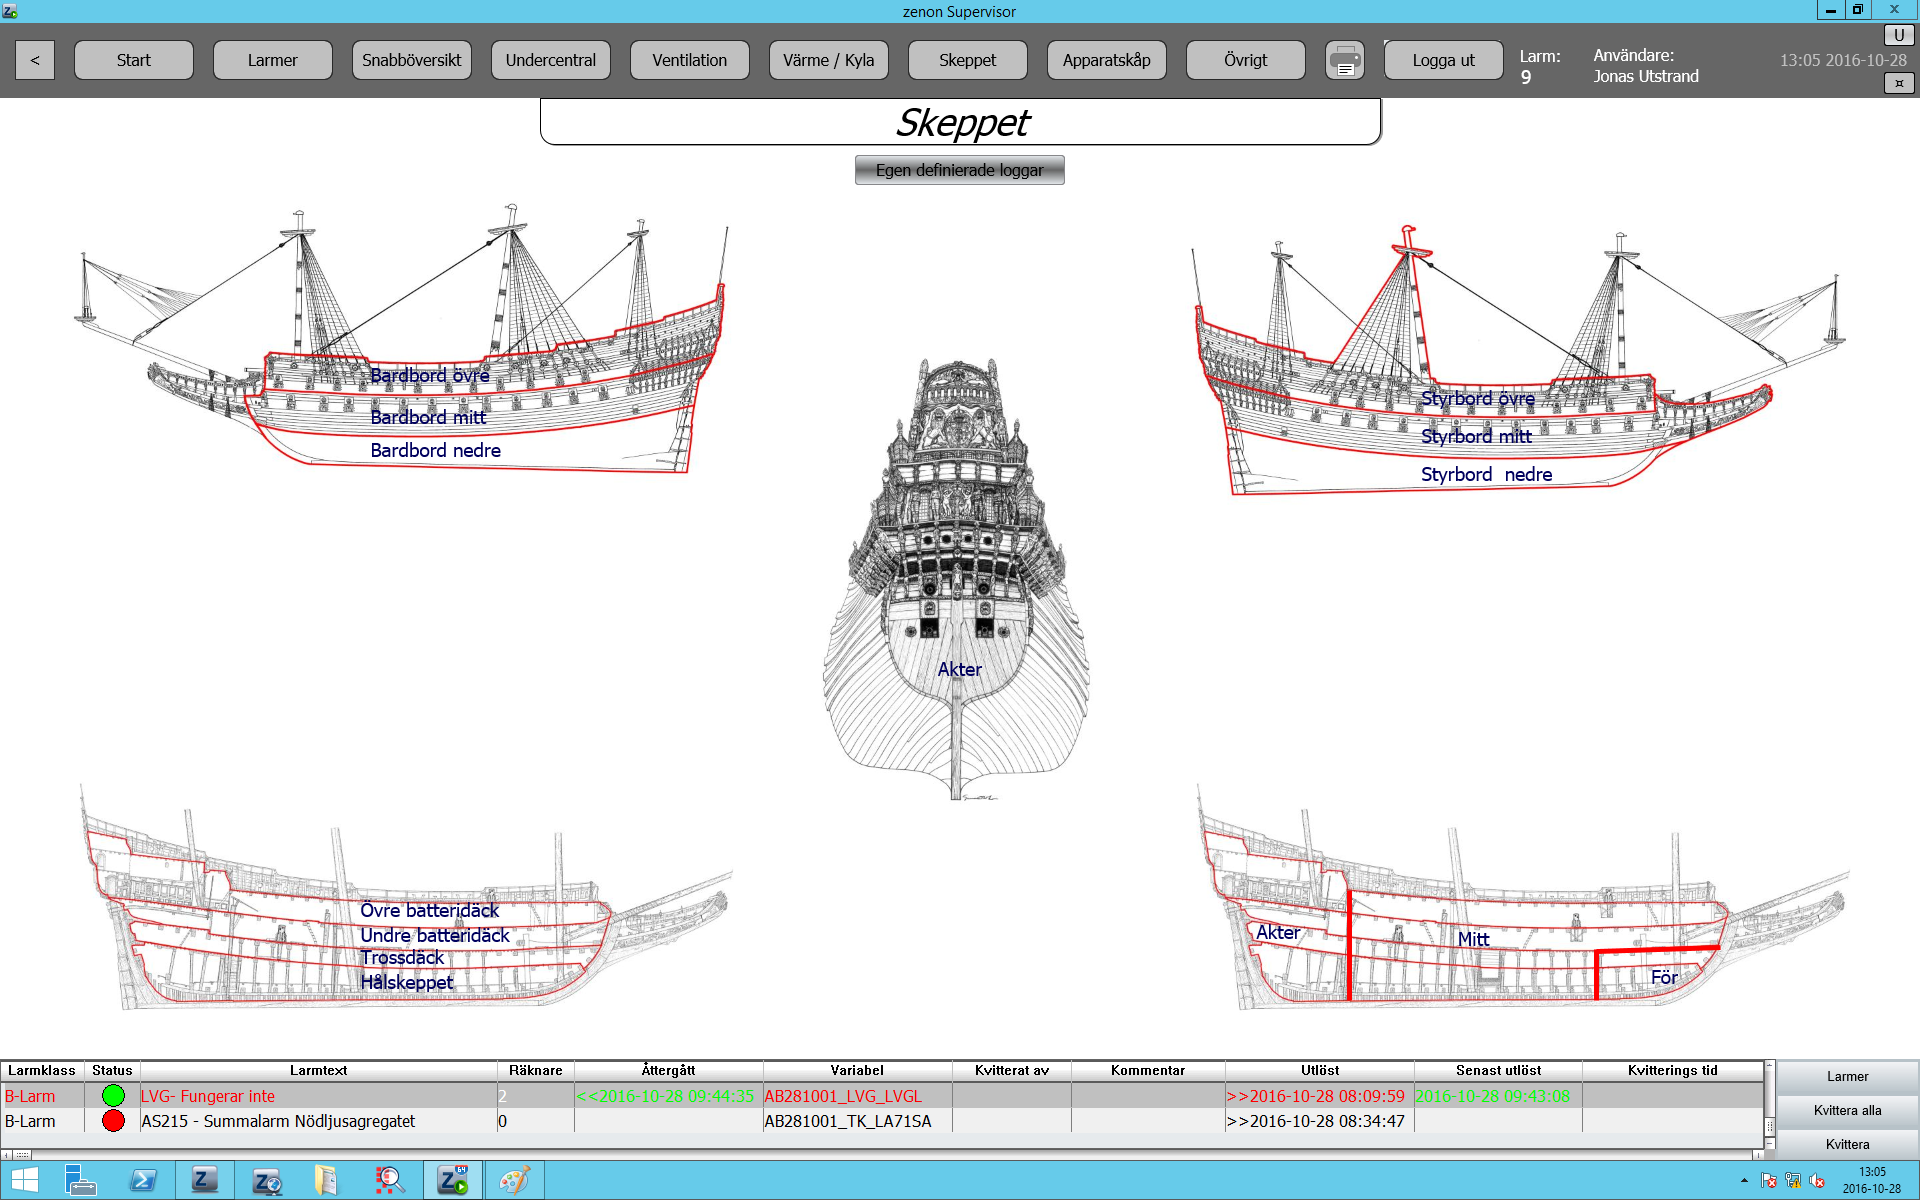Viewport: 1920px width, 1200px height.
Task: Open the Värme / Kyla menu tab
Action: [828, 60]
